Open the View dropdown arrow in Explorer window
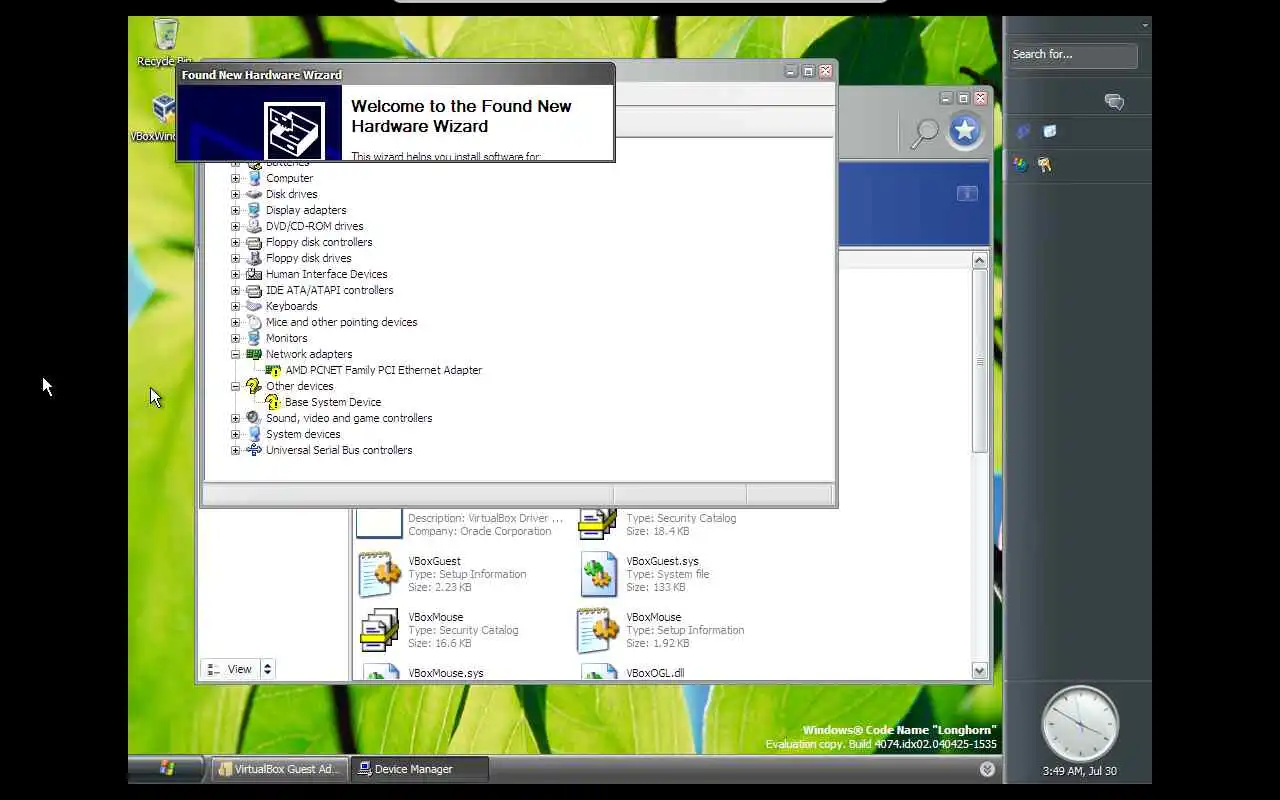This screenshot has width=1280, height=800. [267, 669]
